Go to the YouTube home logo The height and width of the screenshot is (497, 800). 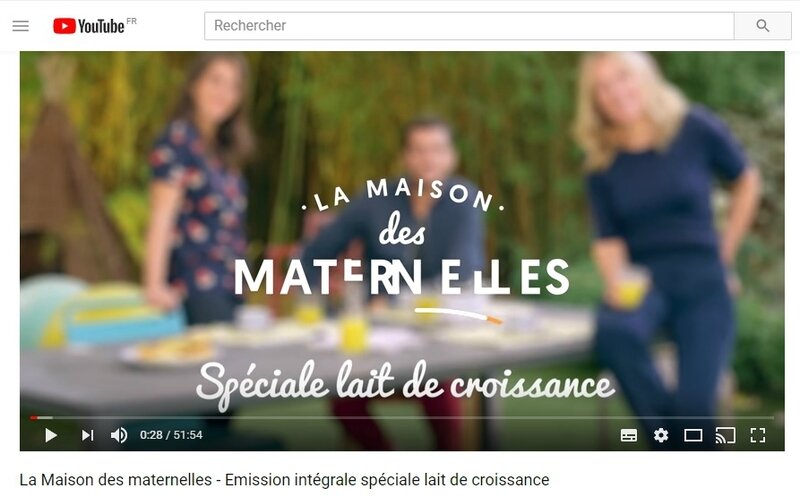pyautogui.click(x=89, y=26)
